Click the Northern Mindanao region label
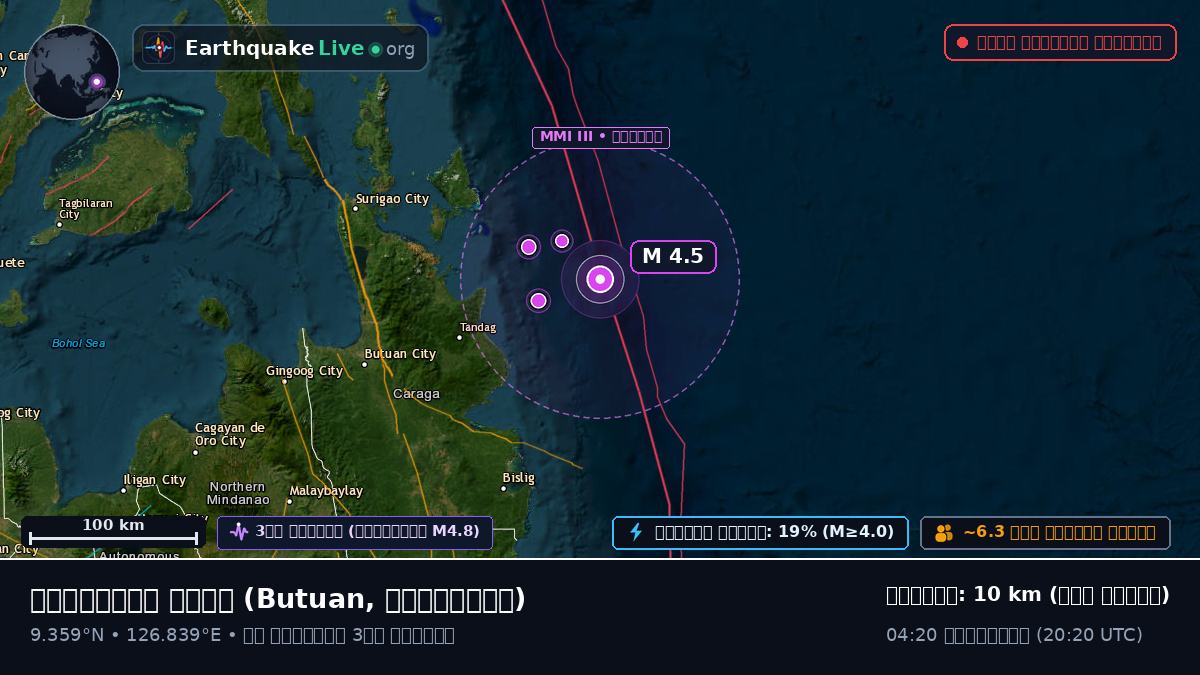This screenshot has height=675, width=1200. pos(238,493)
